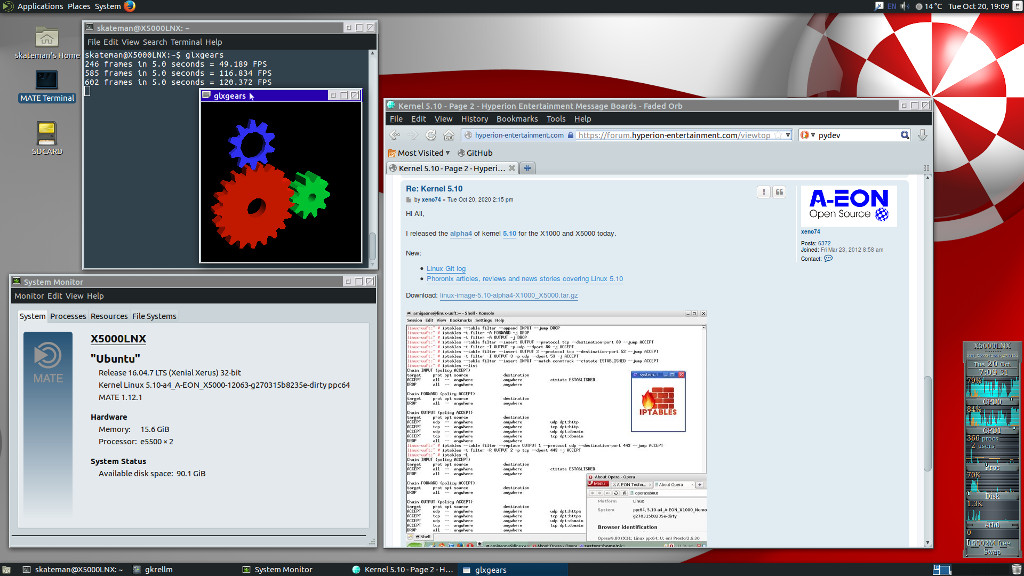Select the MATE Terminal desktop icon
Viewport: 1024px width, 576px height.
pos(46,86)
